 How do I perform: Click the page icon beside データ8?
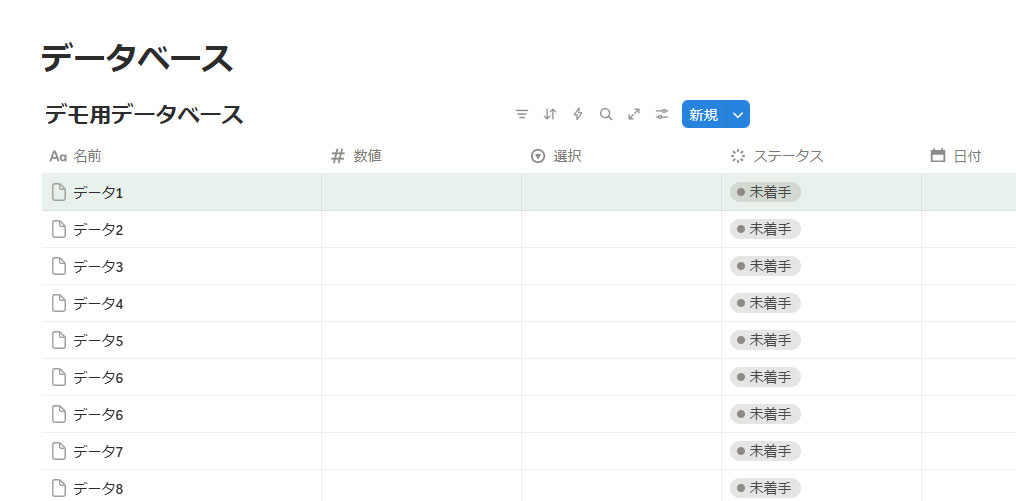[x=59, y=488]
